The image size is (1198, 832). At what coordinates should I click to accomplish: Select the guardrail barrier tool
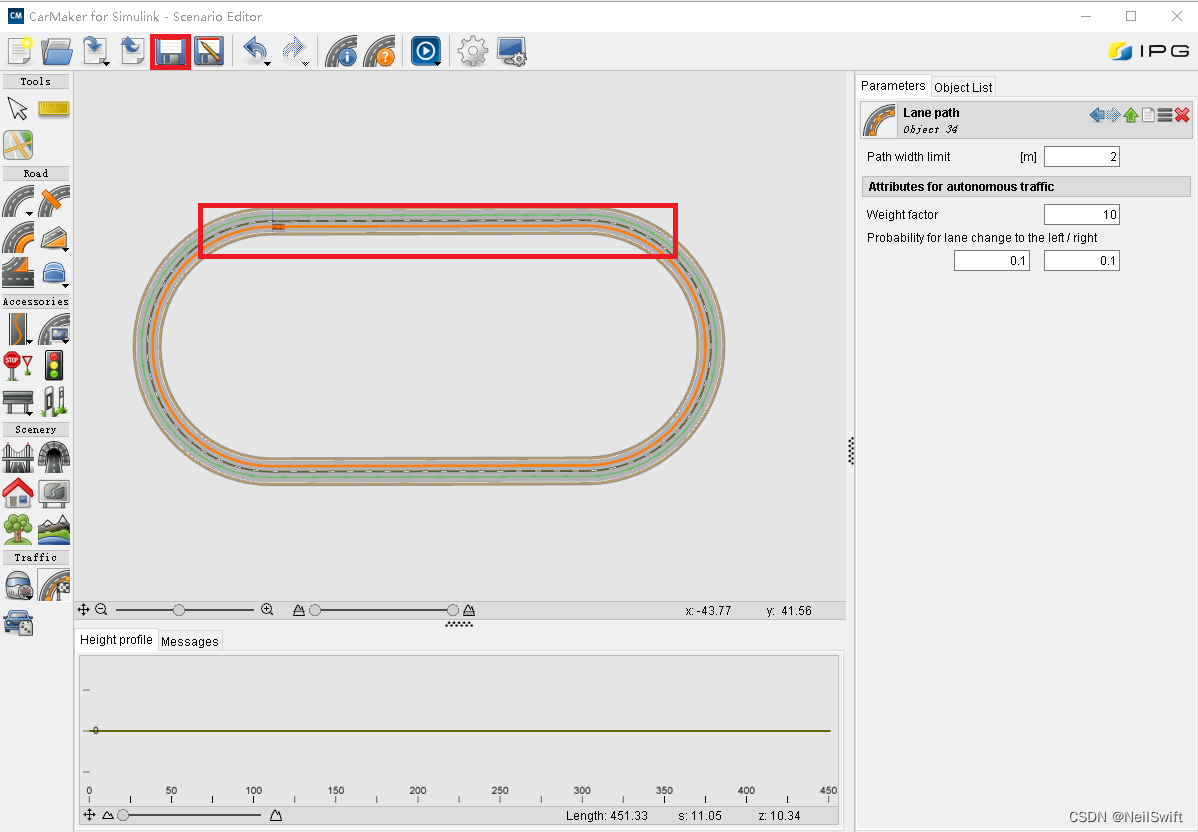coord(18,402)
